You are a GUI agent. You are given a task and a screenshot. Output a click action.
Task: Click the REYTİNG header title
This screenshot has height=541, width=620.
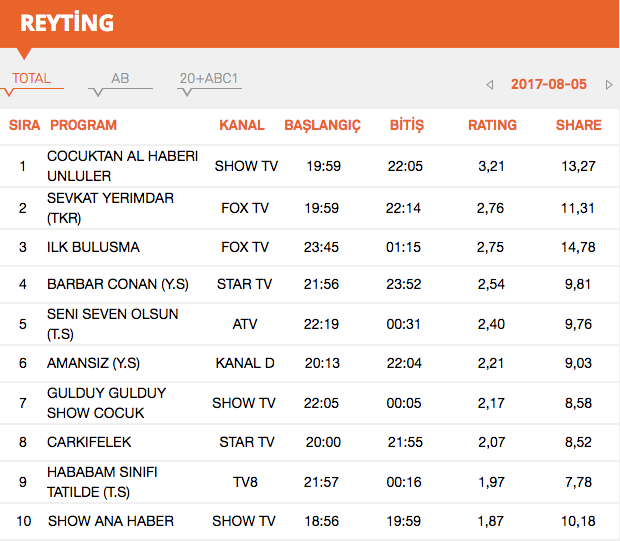[67, 23]
